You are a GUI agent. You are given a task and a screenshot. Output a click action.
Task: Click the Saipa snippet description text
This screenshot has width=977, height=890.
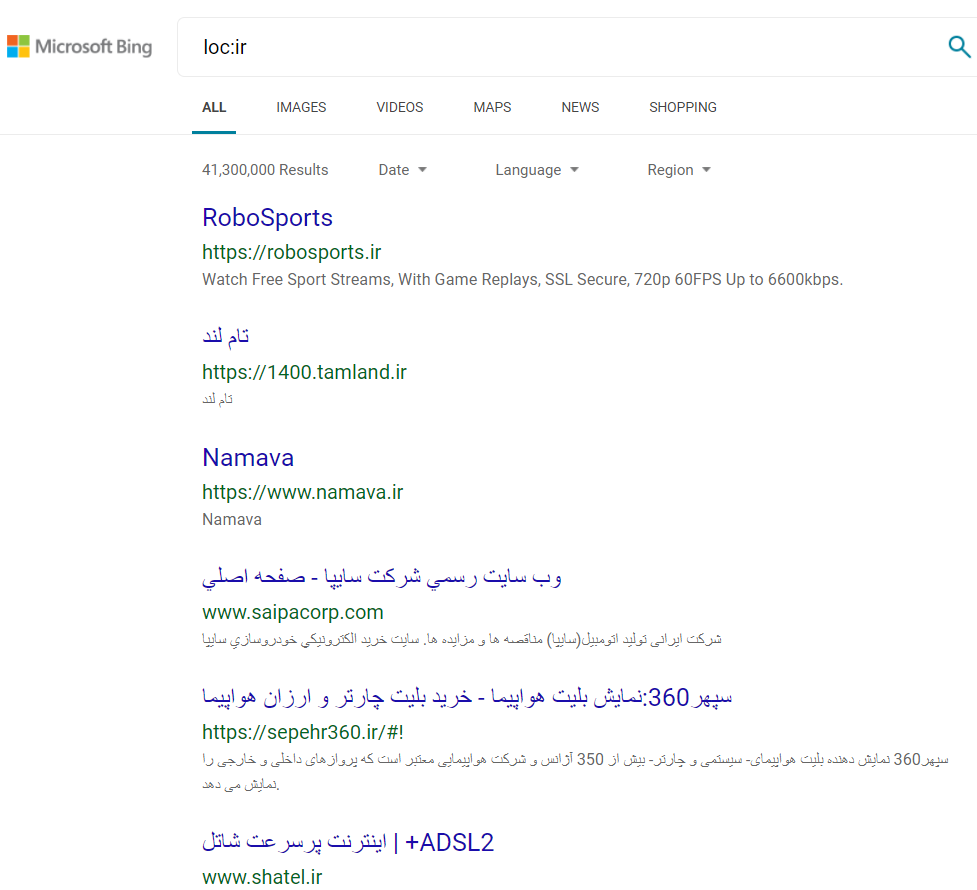[x=462, y=639]
